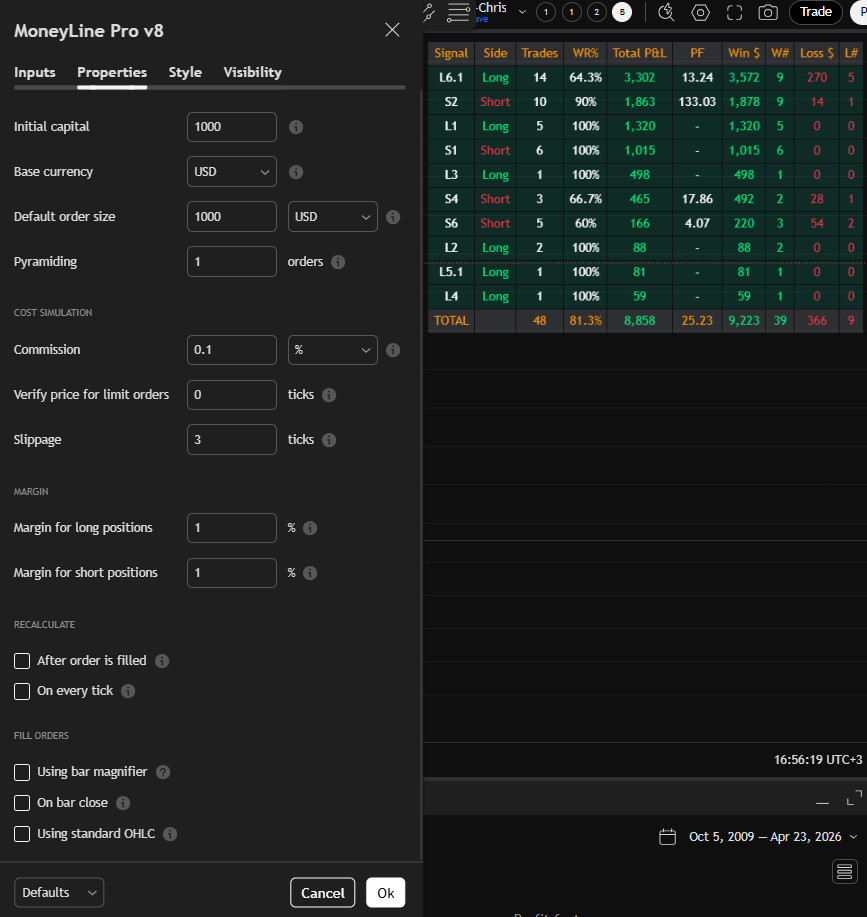The width and height of the screenshot is (867, 917).
Task: Expand the Oct 5, 2009 – Apr 23, 2026 date range
Action: tap(854, 837)
